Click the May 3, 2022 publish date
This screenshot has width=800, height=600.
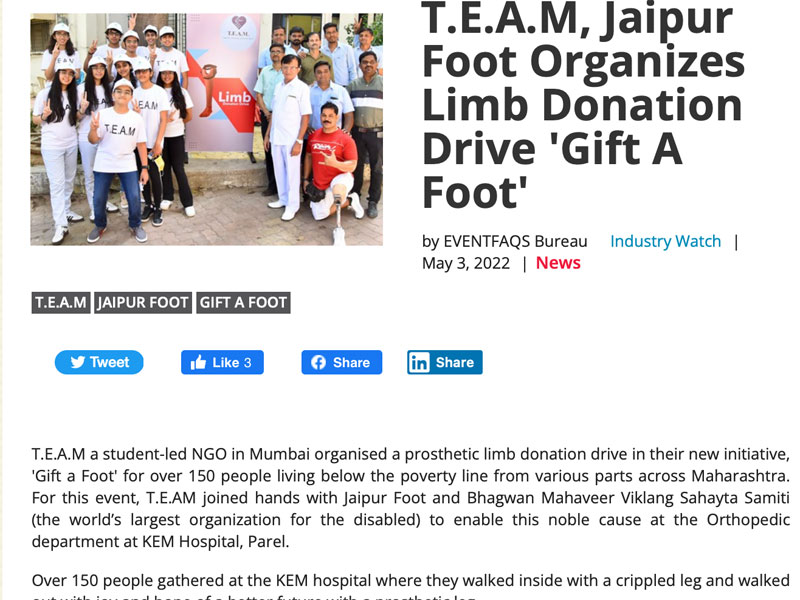click(x=466, y=263)
